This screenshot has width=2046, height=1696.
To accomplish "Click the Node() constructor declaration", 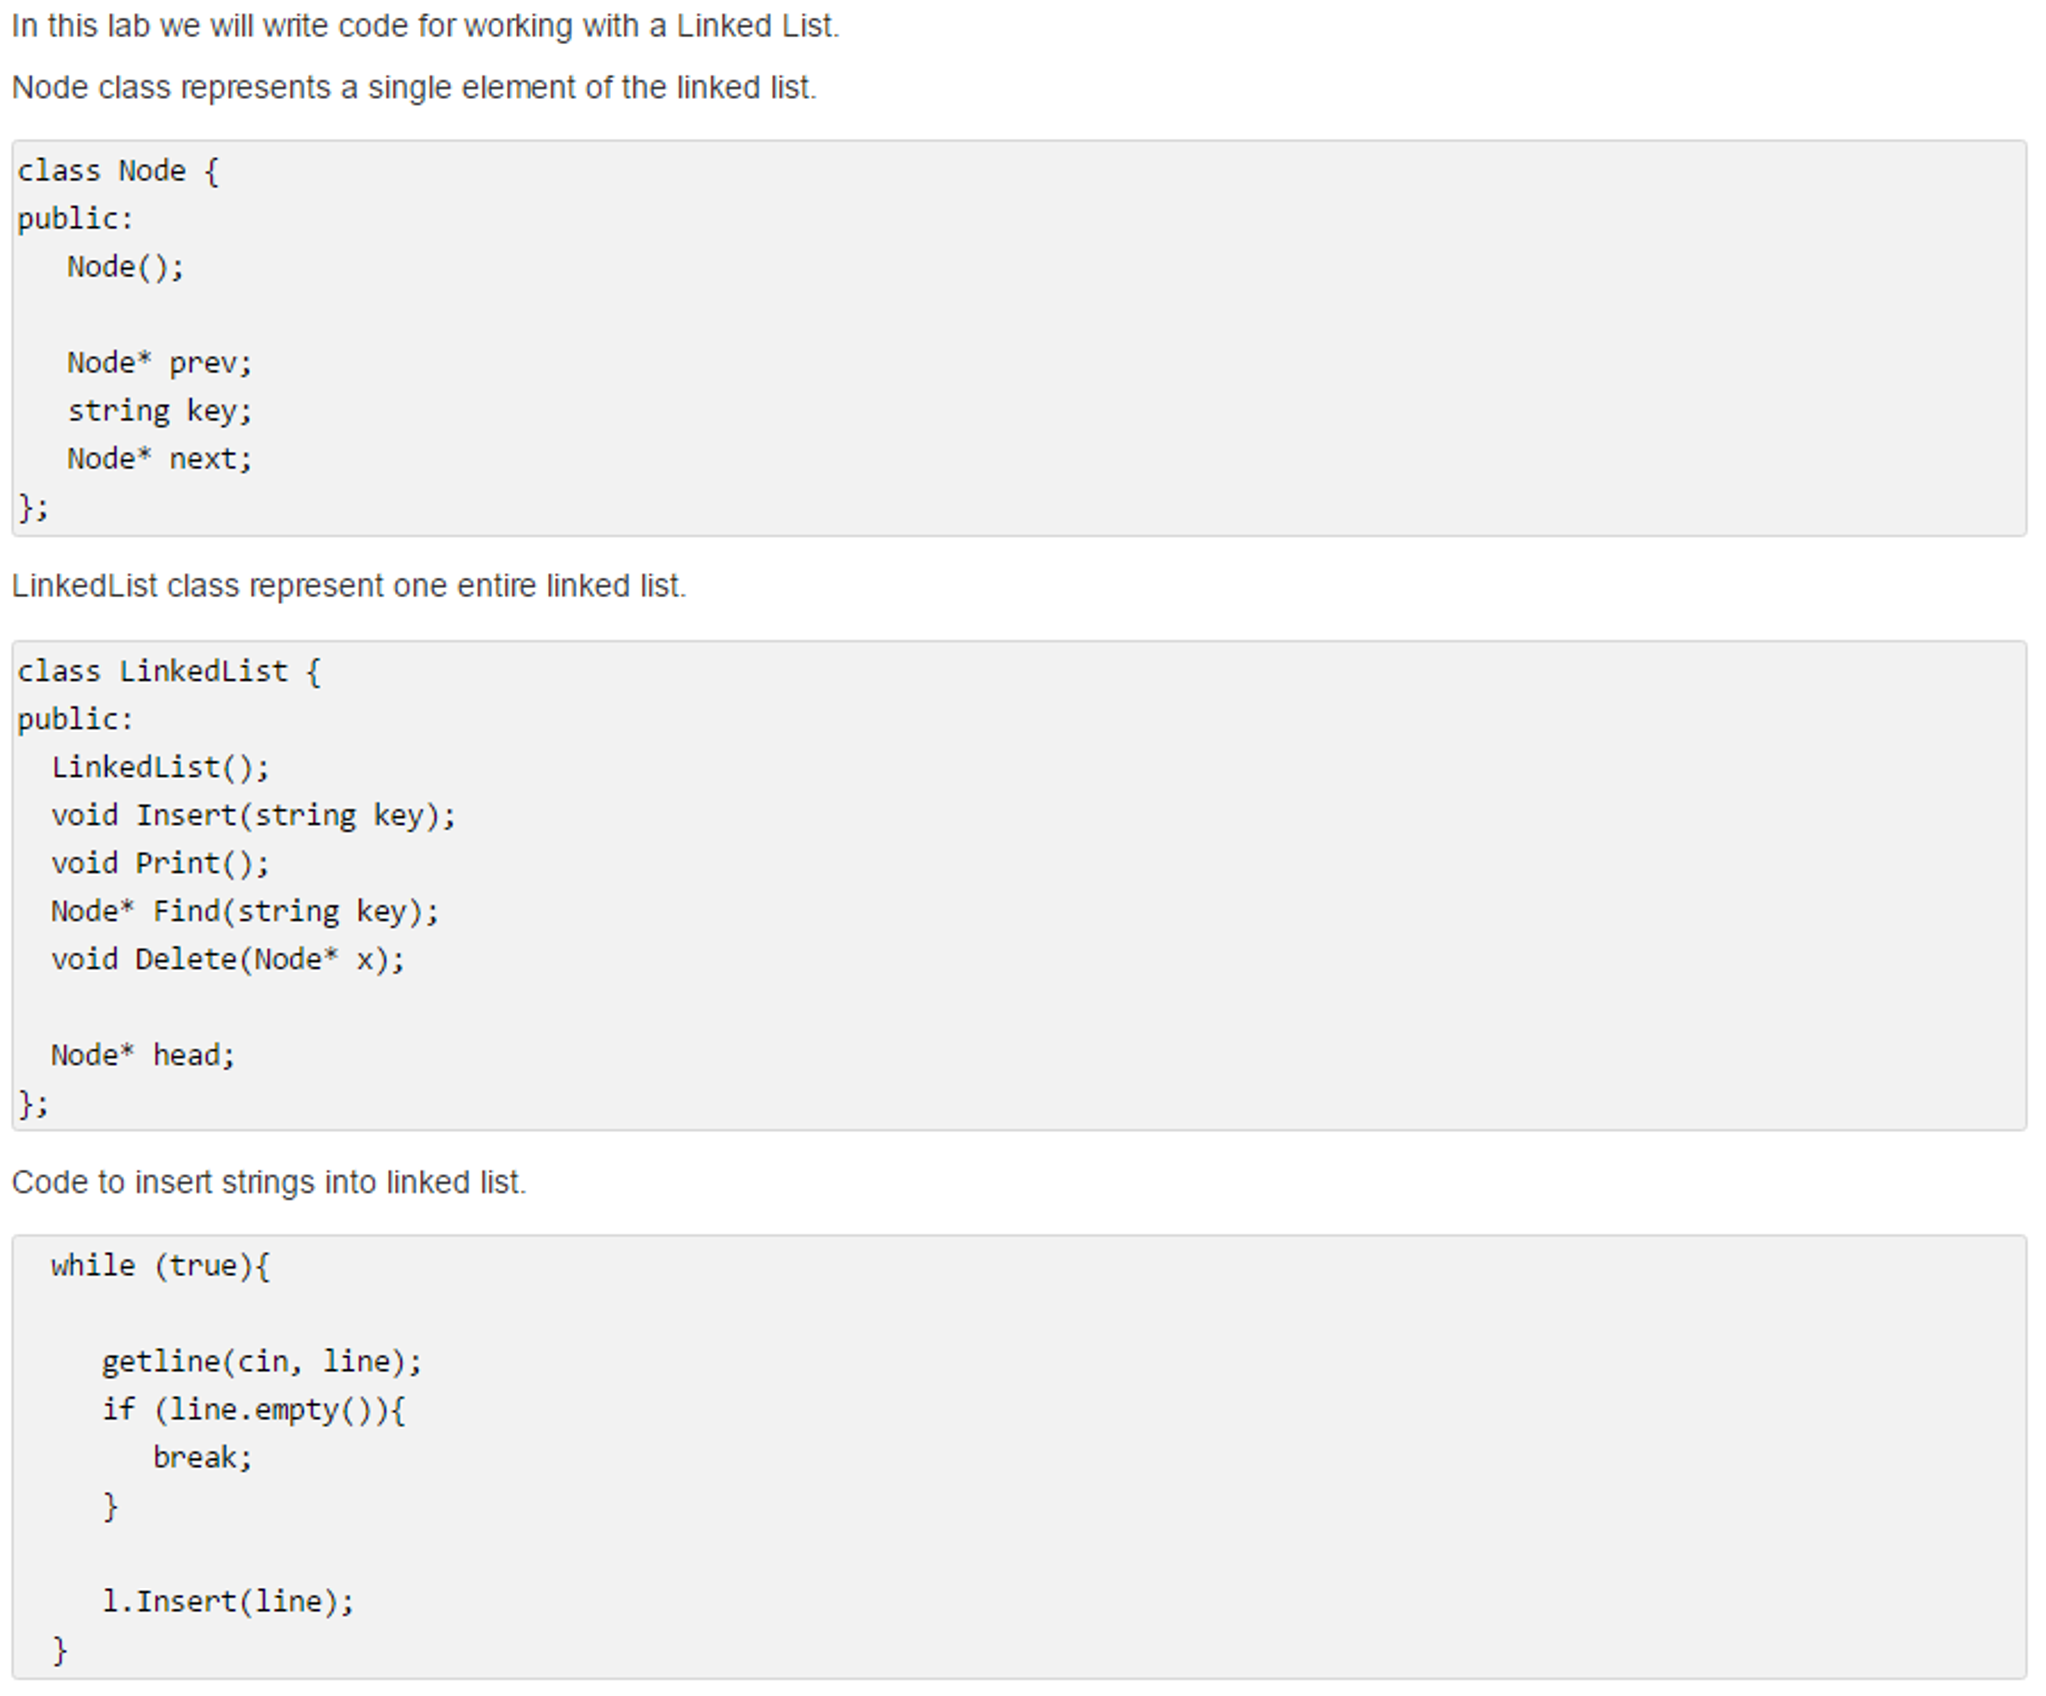I will pos(126,267).
